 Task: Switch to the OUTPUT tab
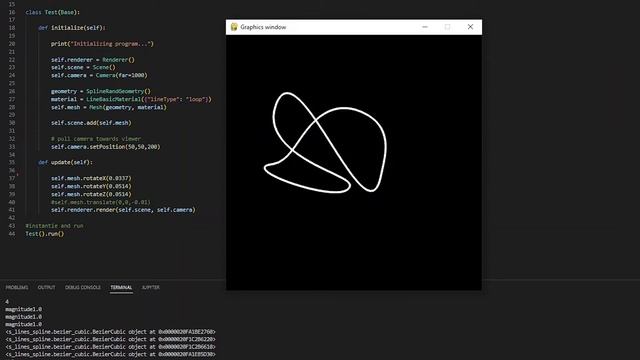click(x=46, y=287)
